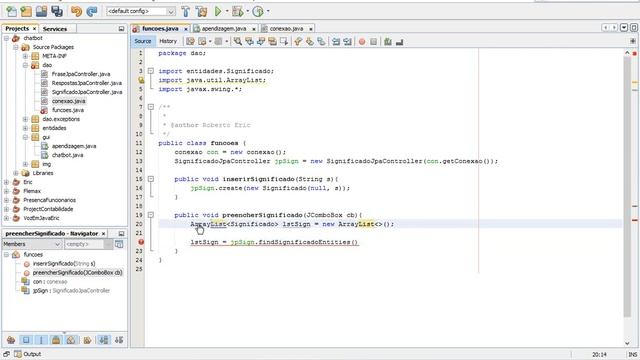The image size is (640, 360).
Task: Select the Source view button
Action: (142, 41)
